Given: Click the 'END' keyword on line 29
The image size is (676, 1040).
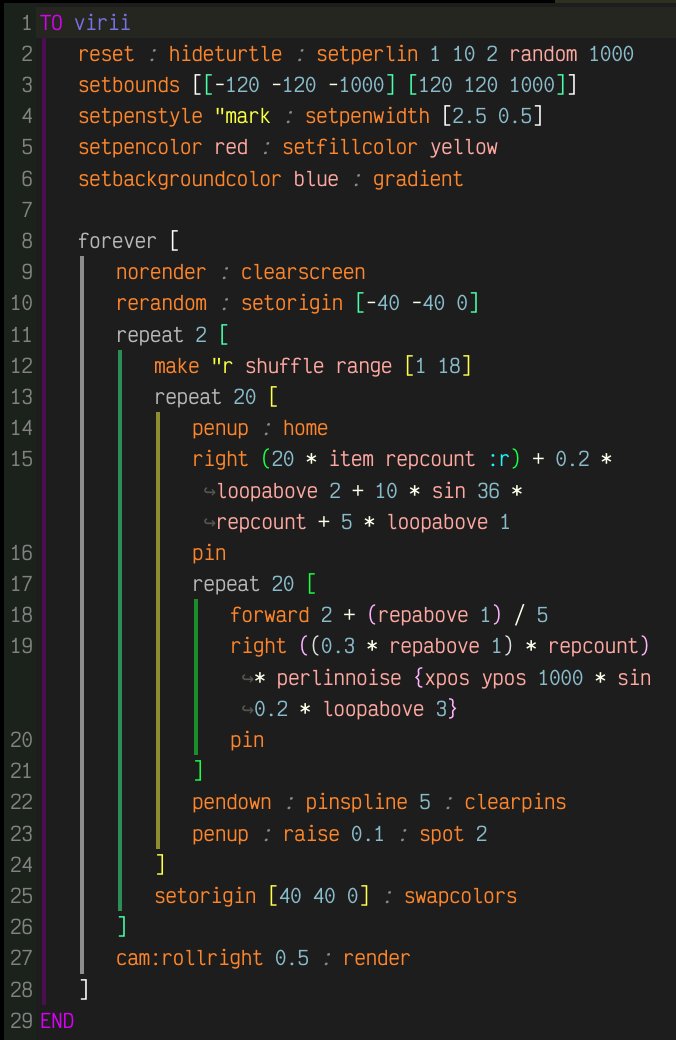Looking at the screenshot, I should click(57, 1021).
